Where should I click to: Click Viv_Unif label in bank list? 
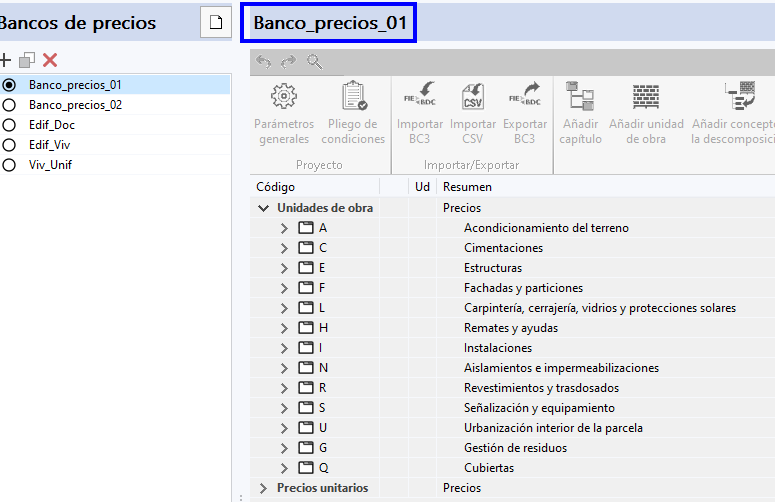pos(50,165)
